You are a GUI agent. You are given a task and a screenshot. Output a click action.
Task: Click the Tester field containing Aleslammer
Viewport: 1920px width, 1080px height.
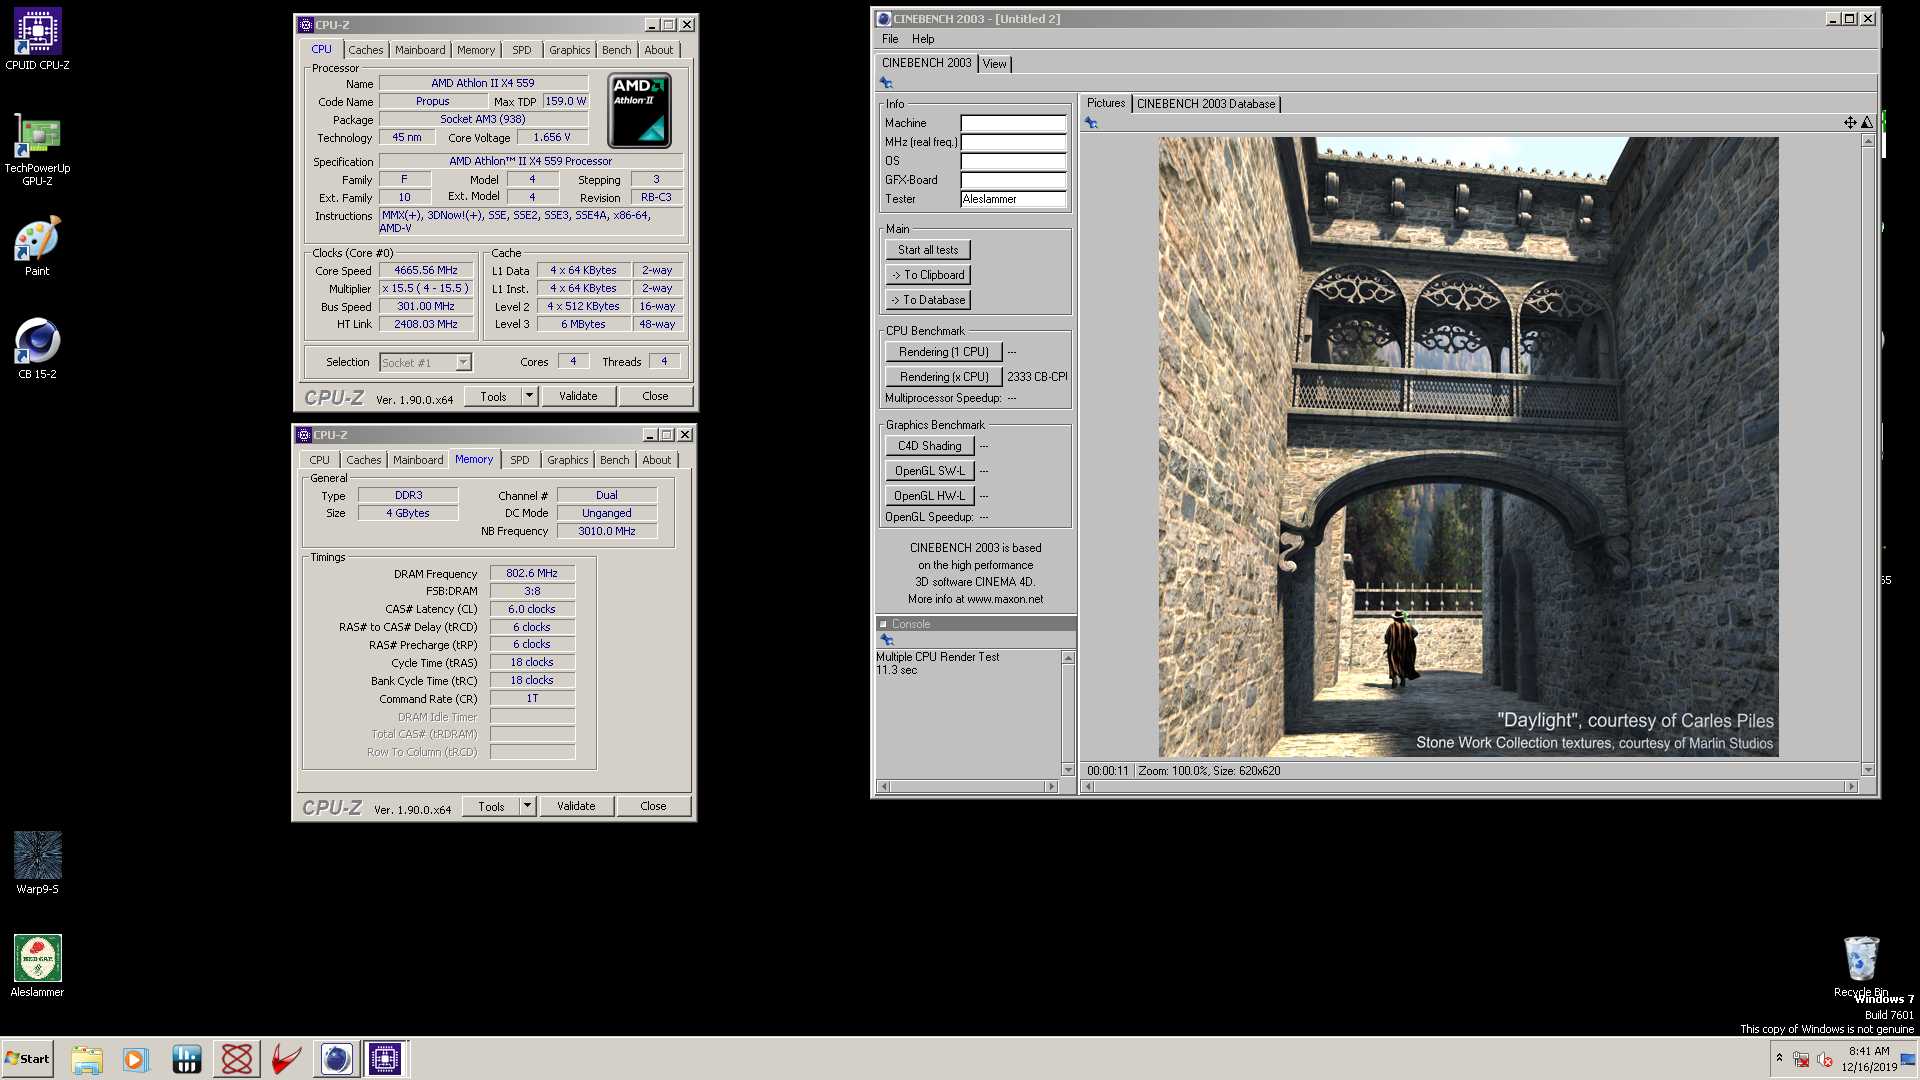click(x=1013, y=199)
